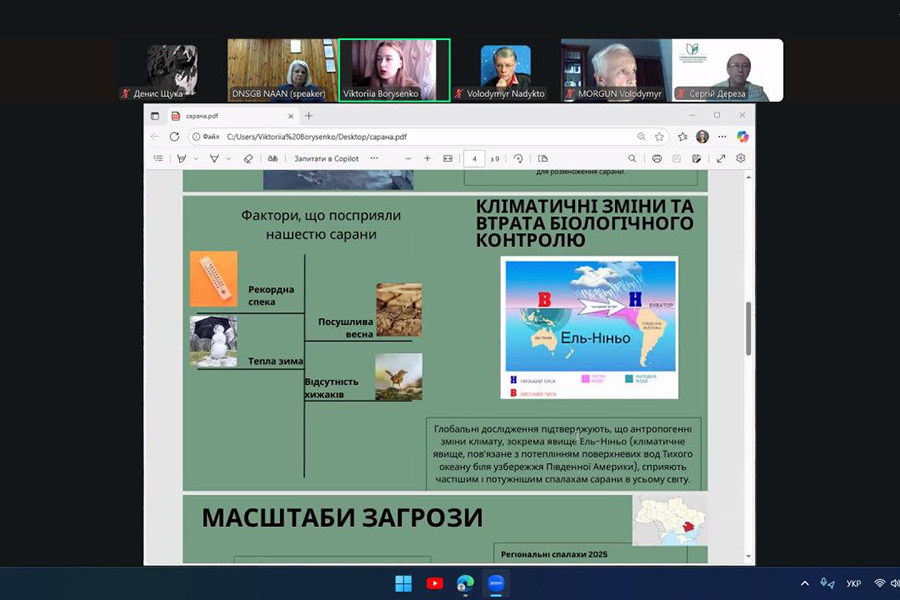
Task: Toggle read aloud button in PDF toolbar
Action: [272, 158]
